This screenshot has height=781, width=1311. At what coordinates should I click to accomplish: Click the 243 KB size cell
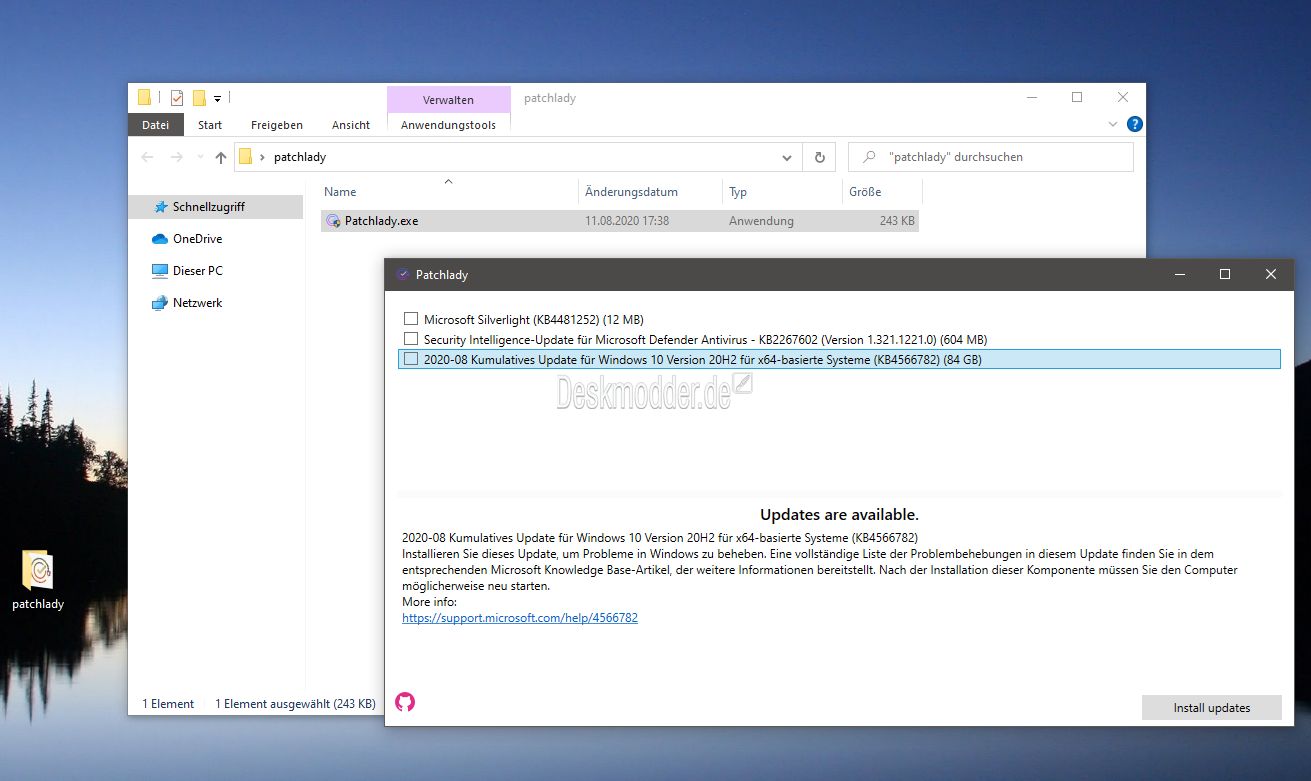click(x=897, y=221)
